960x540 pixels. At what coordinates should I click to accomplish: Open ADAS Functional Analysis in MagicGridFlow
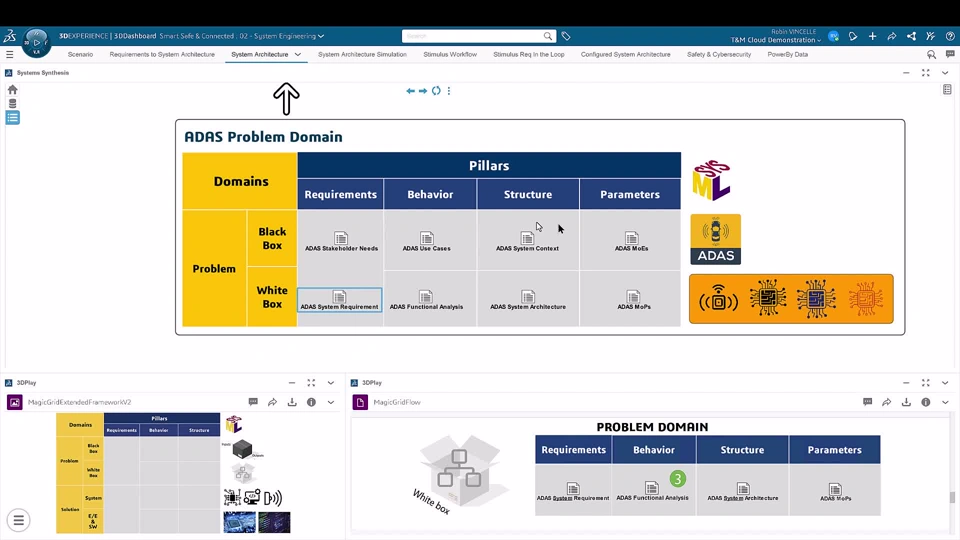tap(652, 491)
